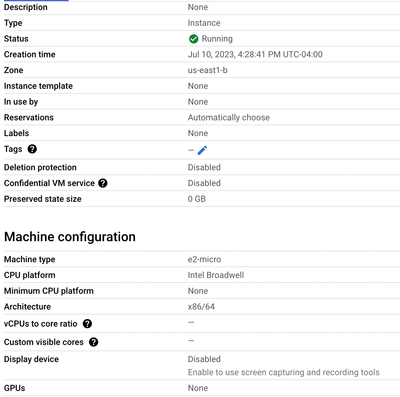Screen dimensions: 400x397
Task: Open vCPUs to core ratio help icon
Action: 87,324
